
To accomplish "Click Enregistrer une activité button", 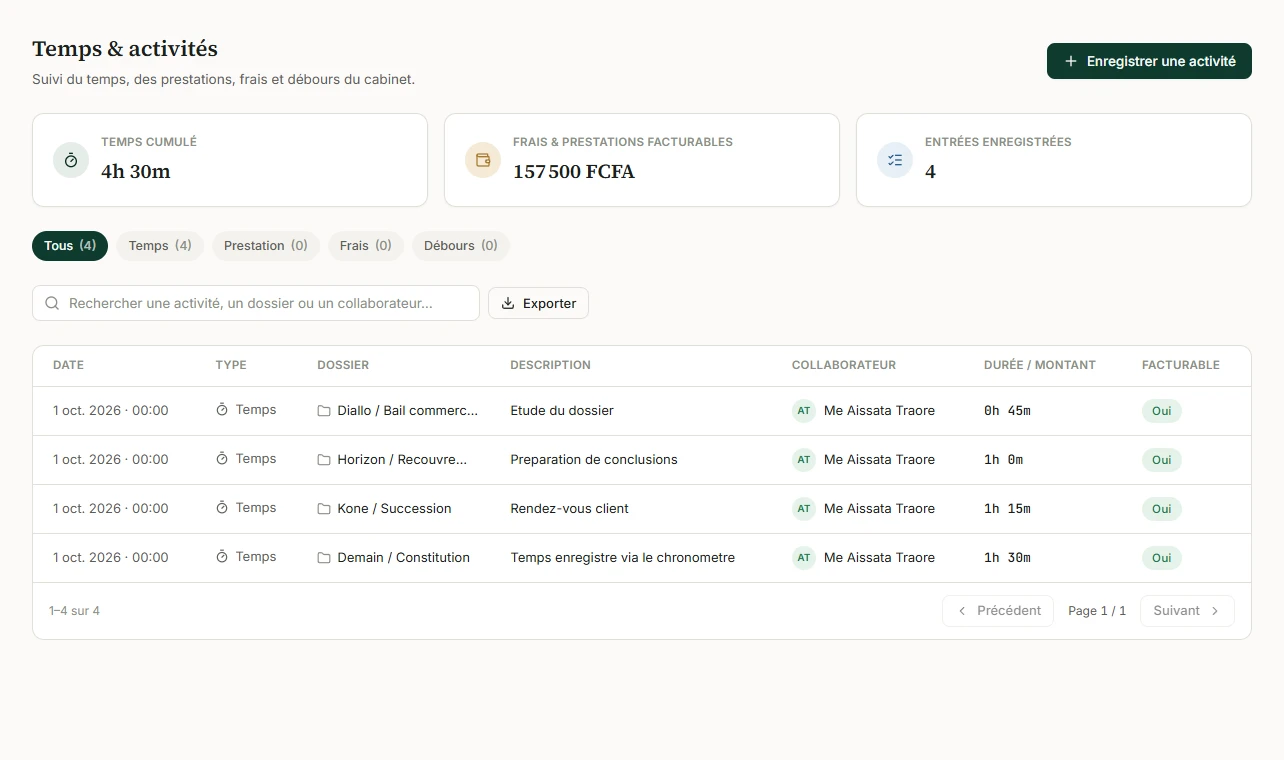I will pos(1149,61).
